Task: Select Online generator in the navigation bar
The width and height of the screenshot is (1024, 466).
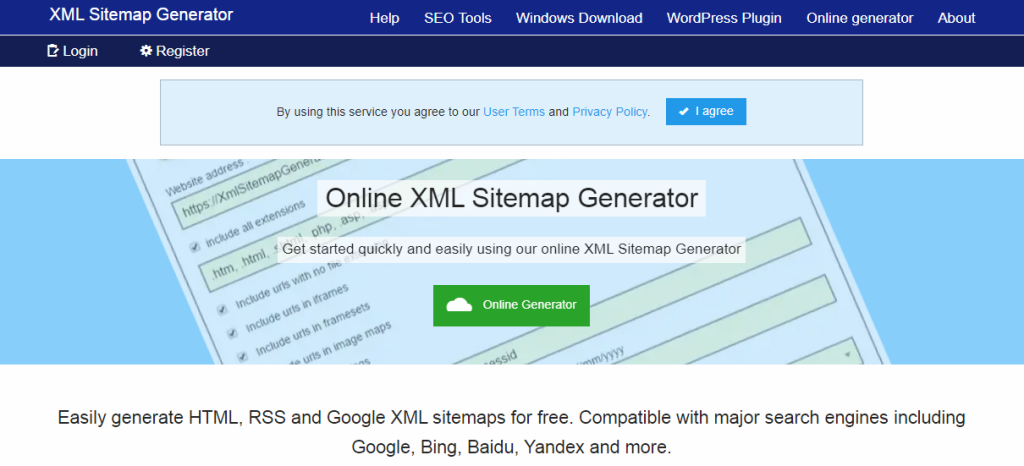Action: (x=859, y=18)
